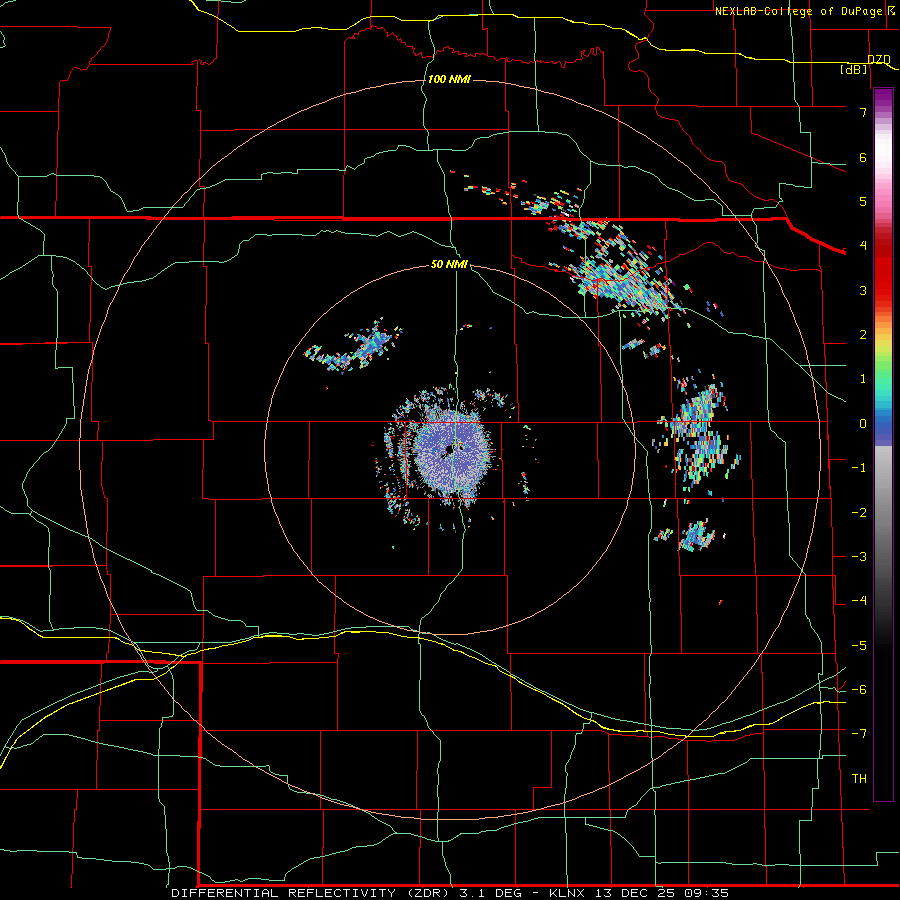Select the 6 value on the color scale
This screenshot has height=900, width=900.
[x=863, y=157]
